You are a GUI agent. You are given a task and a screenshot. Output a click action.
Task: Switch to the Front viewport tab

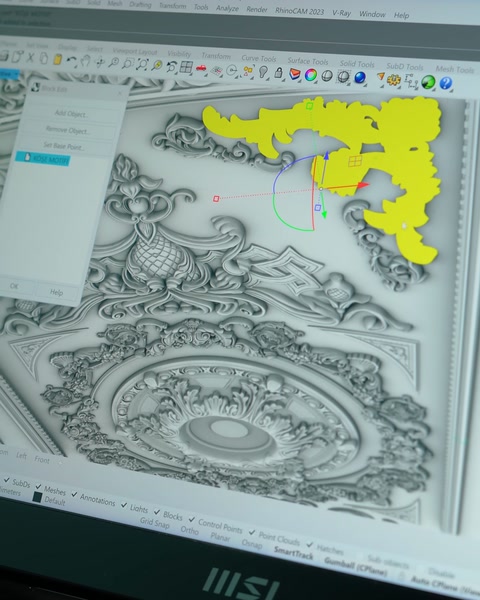coord(42,460)
